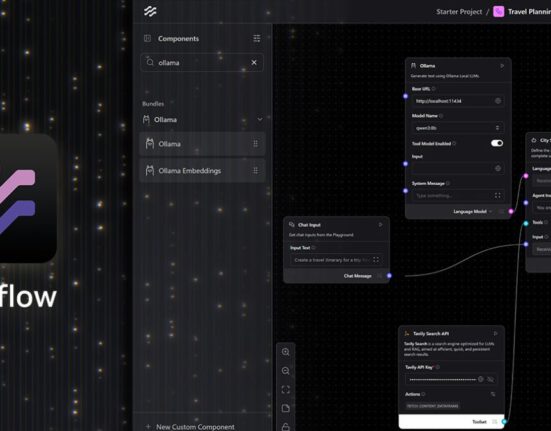The image size is (551, 431).
Task: Click the System Message input handle dot
Action: [x=406, y=191]
